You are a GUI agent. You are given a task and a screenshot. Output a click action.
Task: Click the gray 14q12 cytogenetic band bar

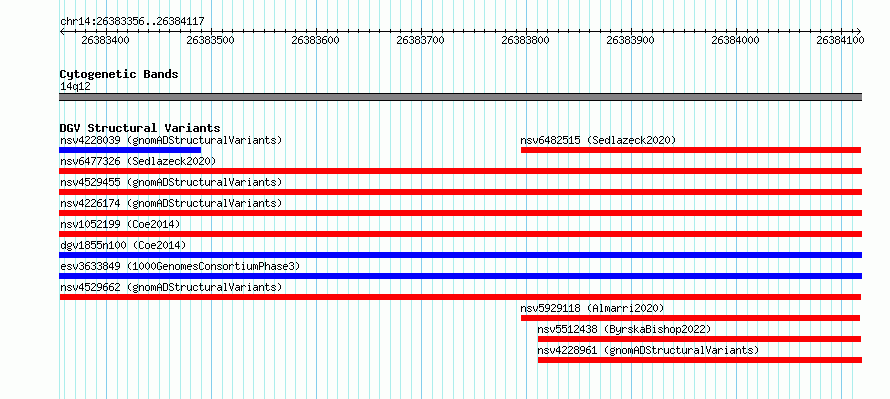pyautogui.click(x=460, y=97)
